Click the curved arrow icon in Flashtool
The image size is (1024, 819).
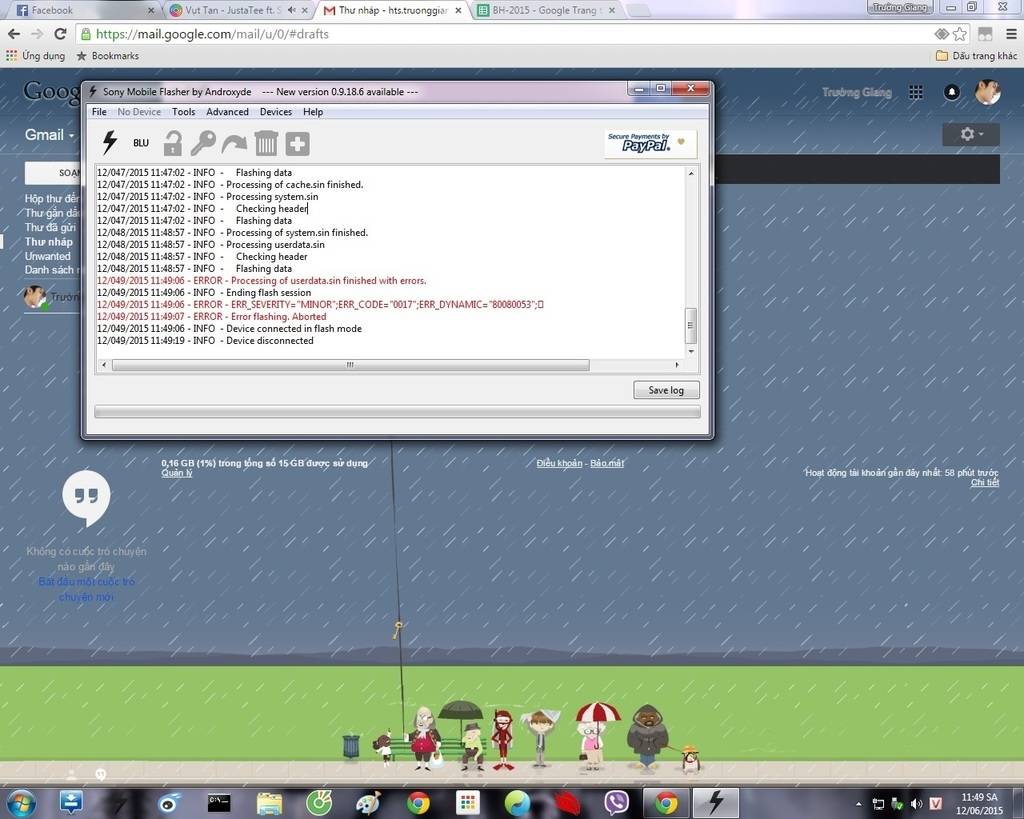pyautogui.click(x=234, y=143)
